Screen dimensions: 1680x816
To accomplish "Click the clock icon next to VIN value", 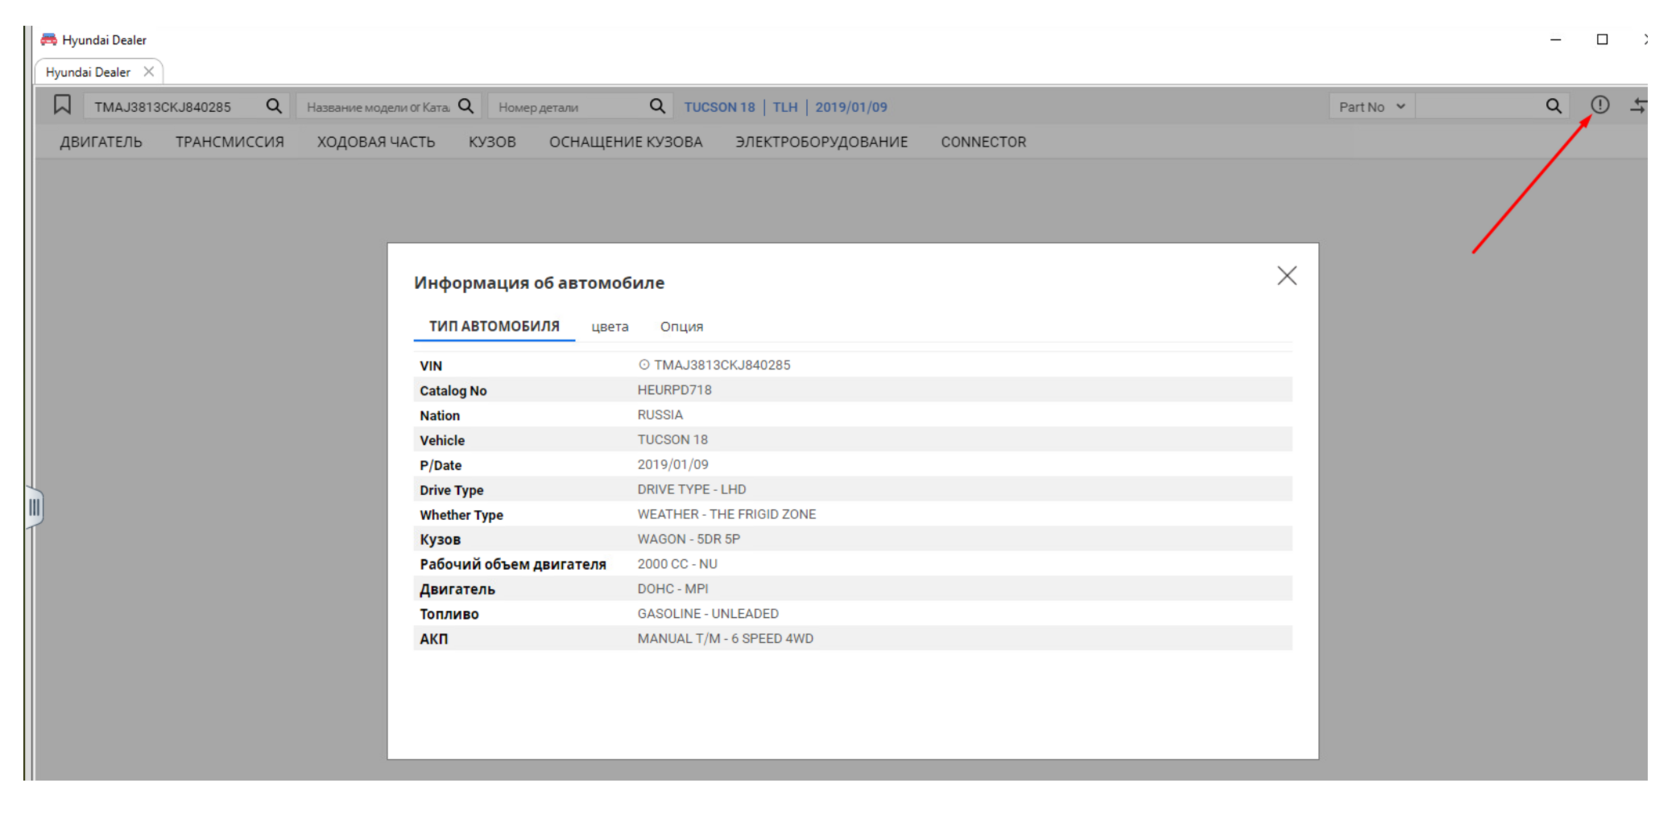I will pos(644,365).
